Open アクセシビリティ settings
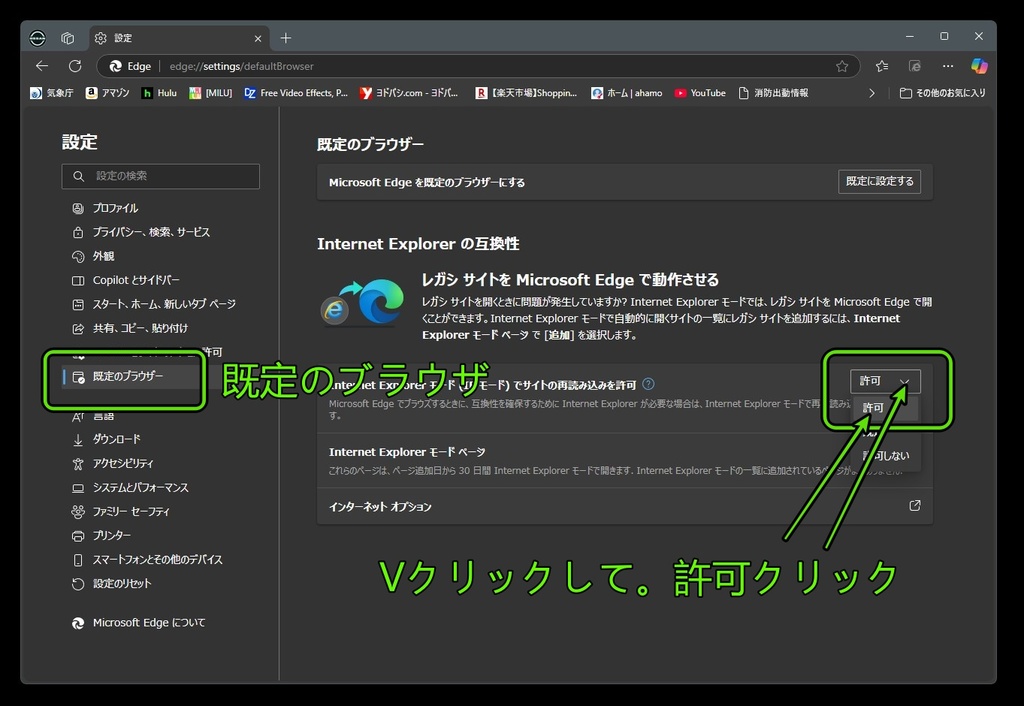Viewport: 1024px width, 706px height. (113, 463)
